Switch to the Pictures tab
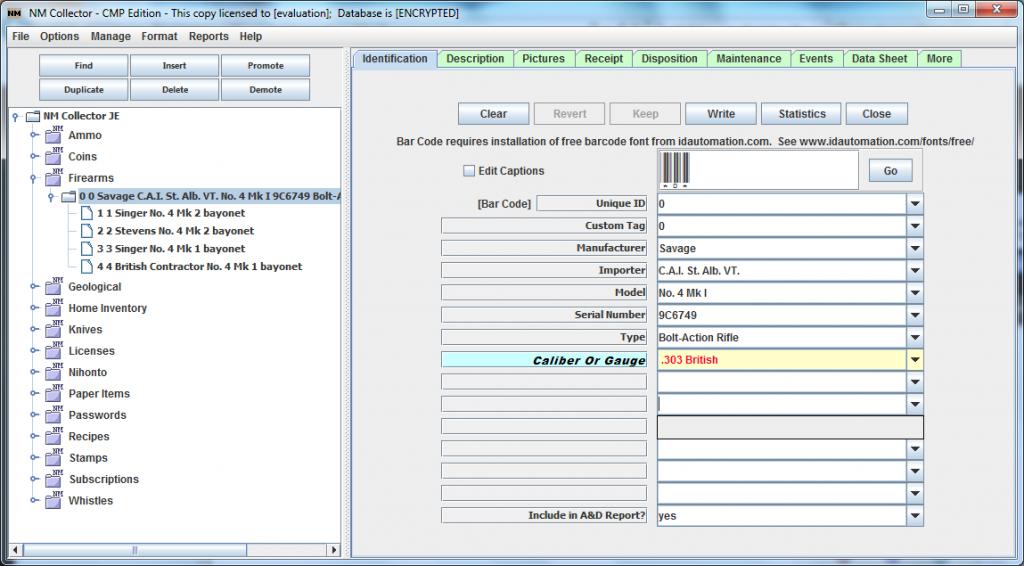The height and width of the screenshot is (566, 1024). 543,59
